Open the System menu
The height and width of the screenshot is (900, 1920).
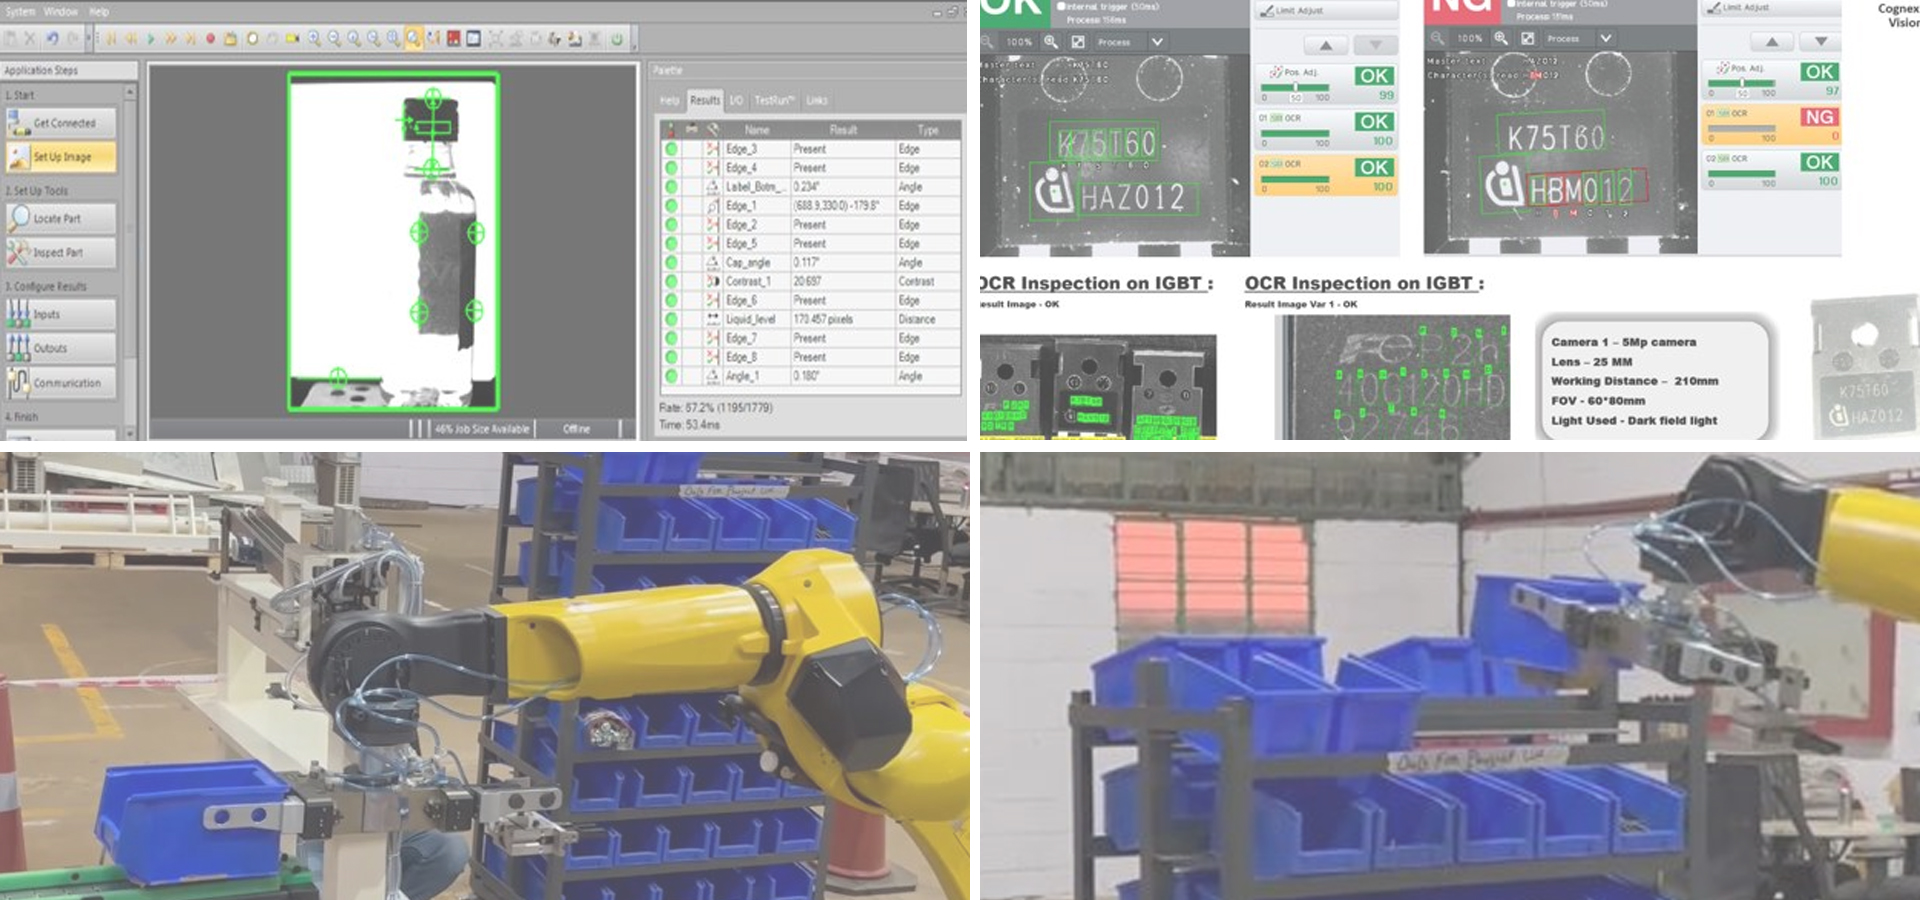coord(20,12)
